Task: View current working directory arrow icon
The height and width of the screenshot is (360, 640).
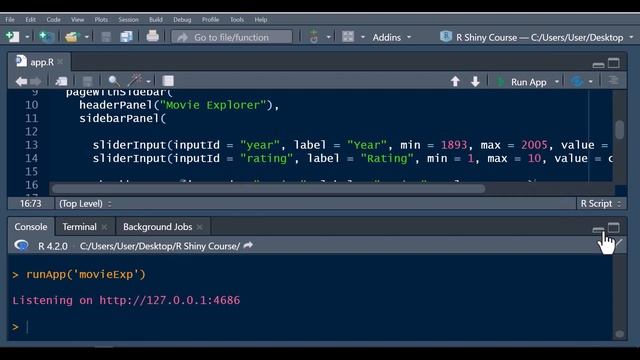Action: pyautogui.click(x=248, y=246)
